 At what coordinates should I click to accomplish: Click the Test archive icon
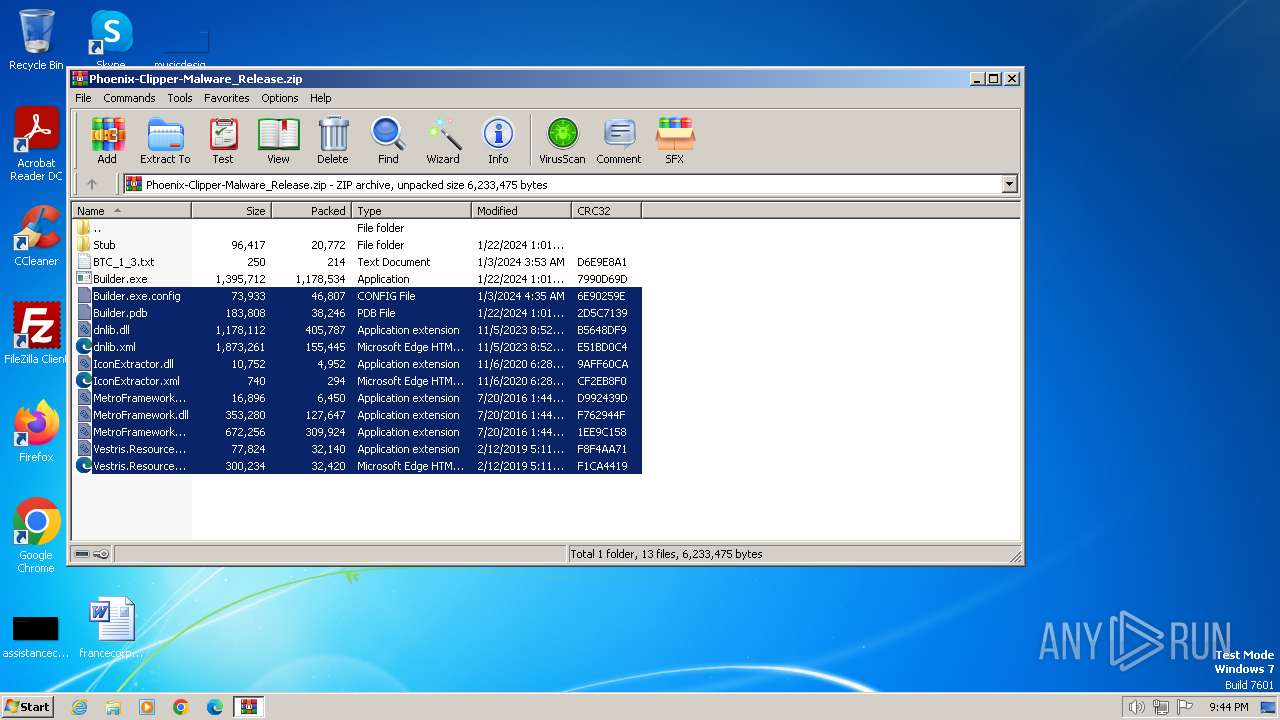pyautogui.click(x=223, y=141)
